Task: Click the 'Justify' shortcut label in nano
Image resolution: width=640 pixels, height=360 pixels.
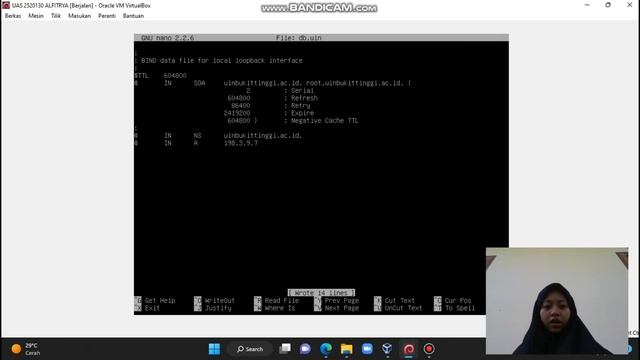Action: (x=218, y=308)
